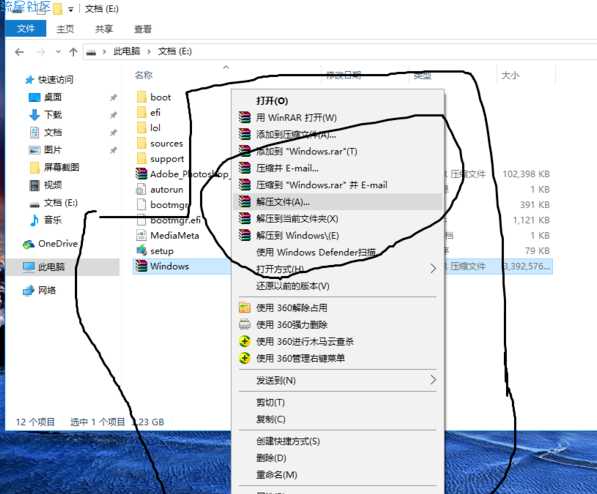Choose 用 WinRAR 打开(W)
The image size is (597, 494).
[337, 117]
